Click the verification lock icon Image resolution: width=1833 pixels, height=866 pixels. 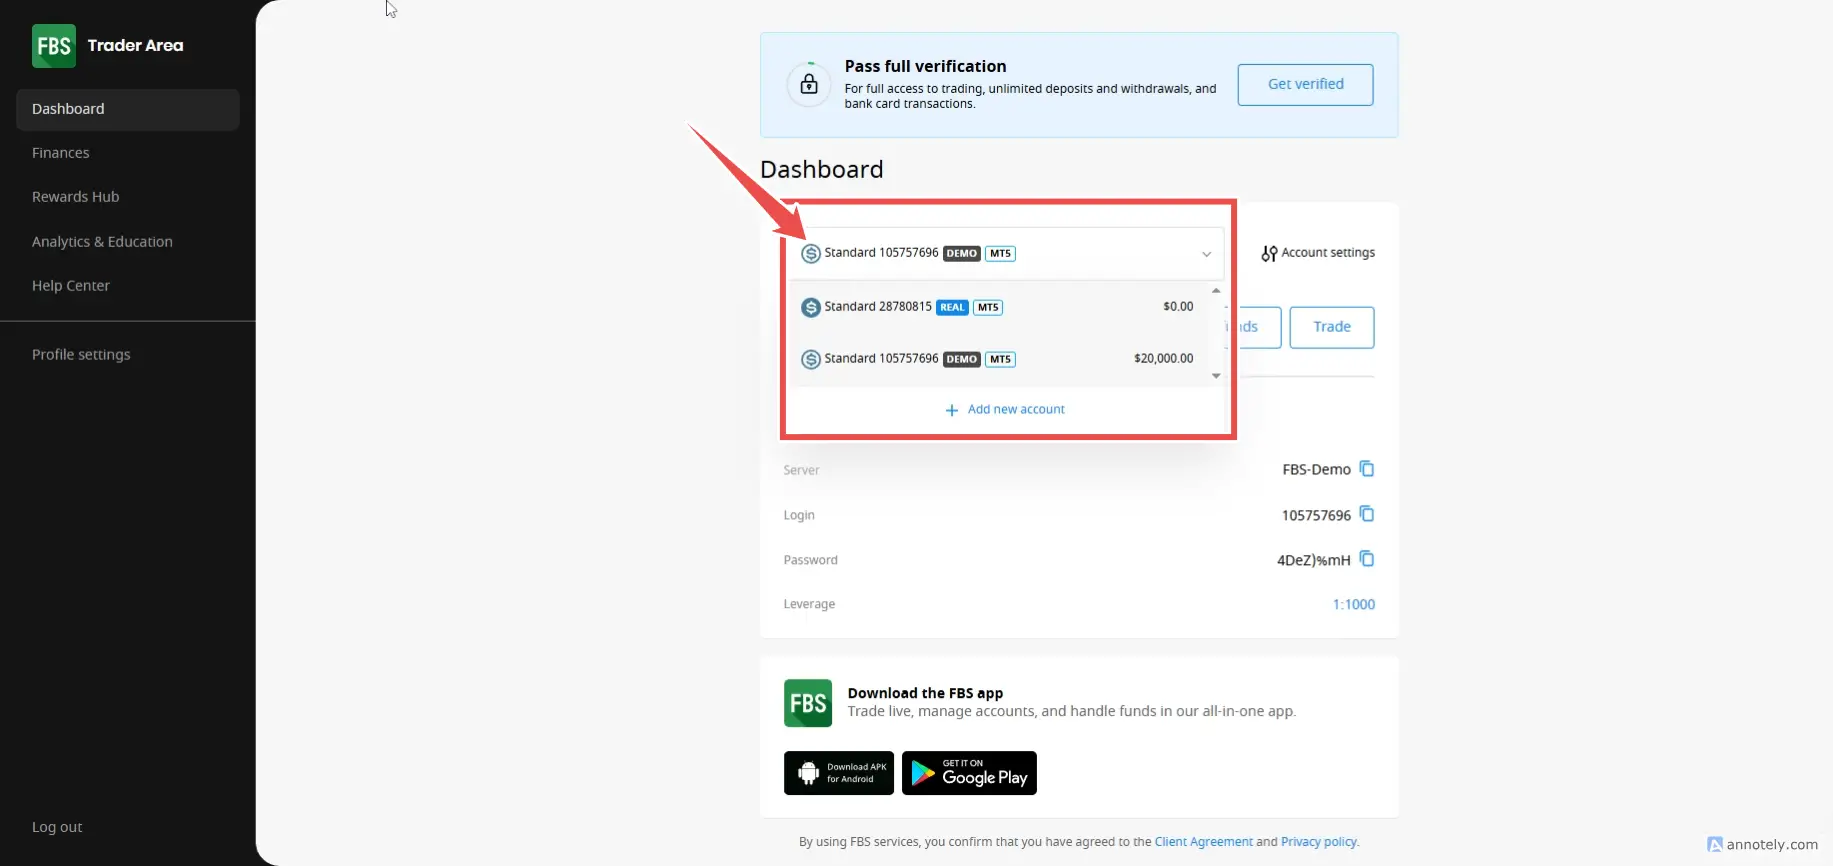point(809,84)
